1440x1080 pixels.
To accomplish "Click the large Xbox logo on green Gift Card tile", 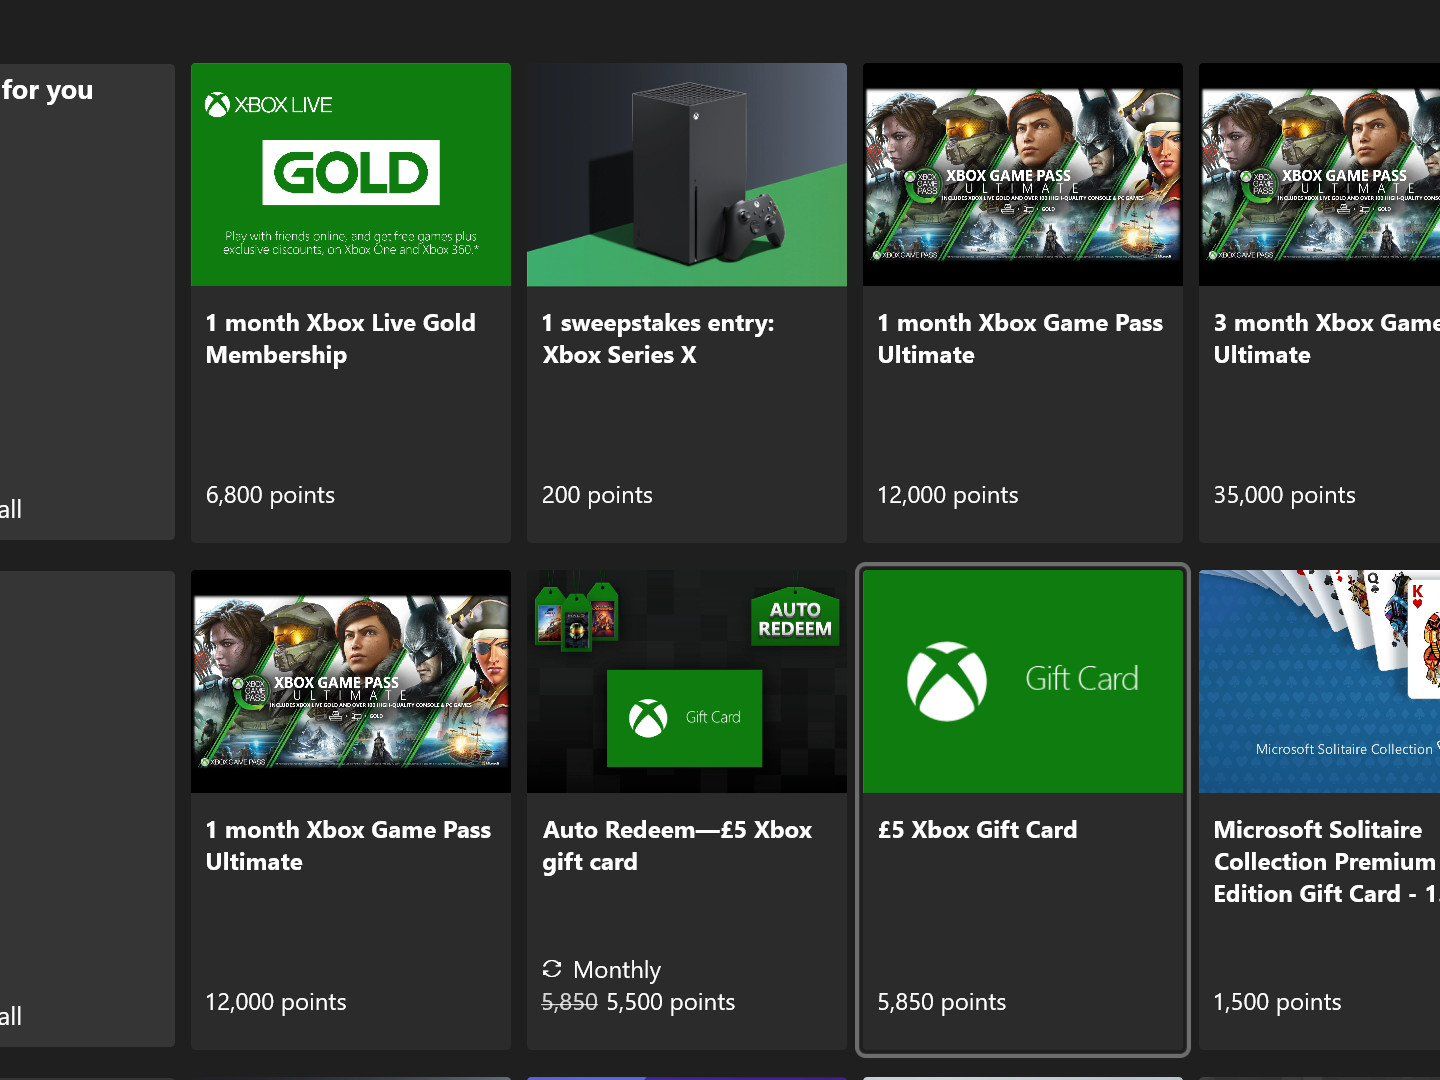I will pos(946,680).
